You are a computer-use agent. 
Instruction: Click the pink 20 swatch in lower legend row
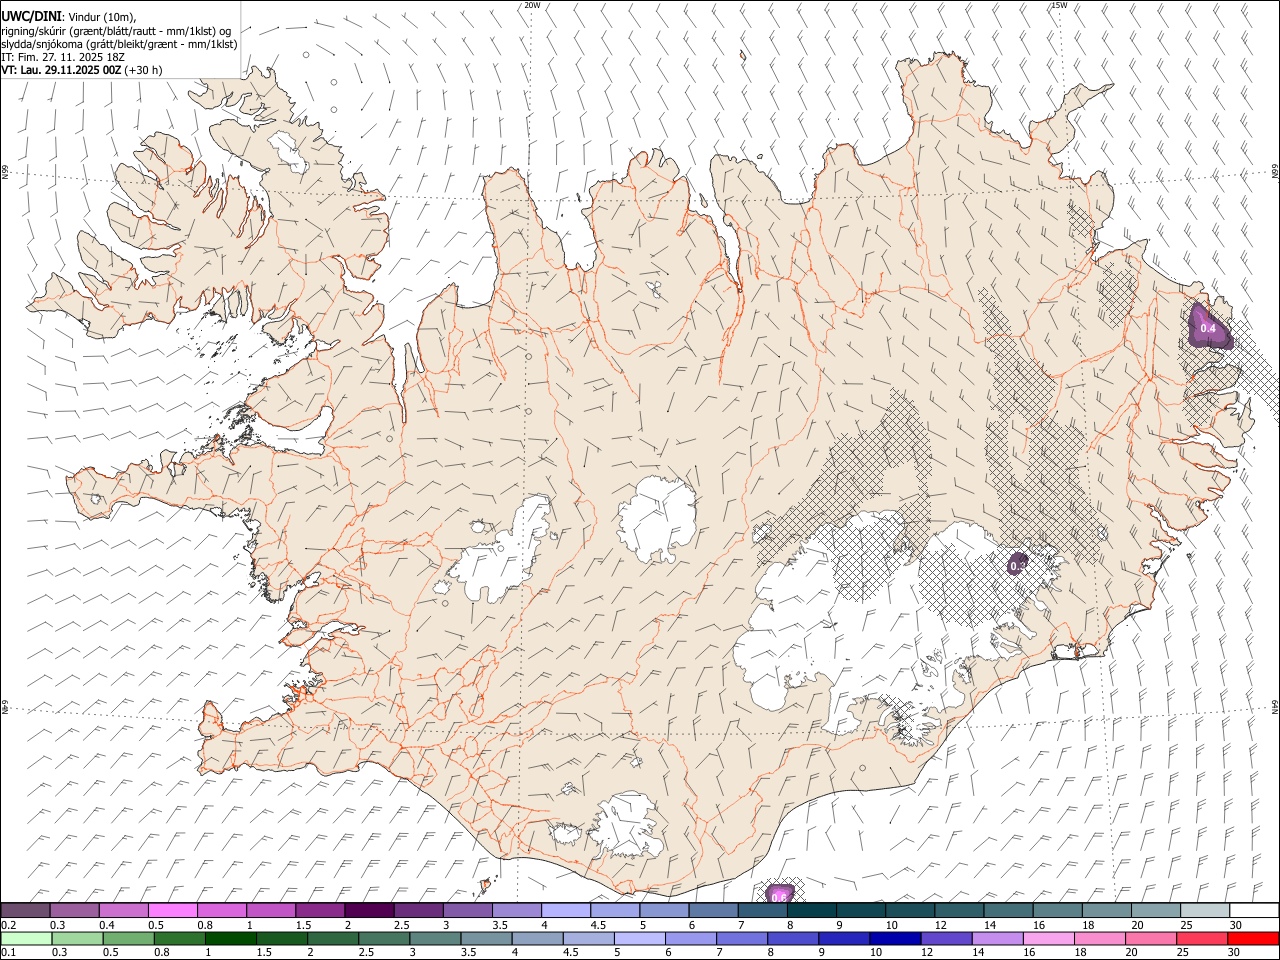tap(1152, 938)
